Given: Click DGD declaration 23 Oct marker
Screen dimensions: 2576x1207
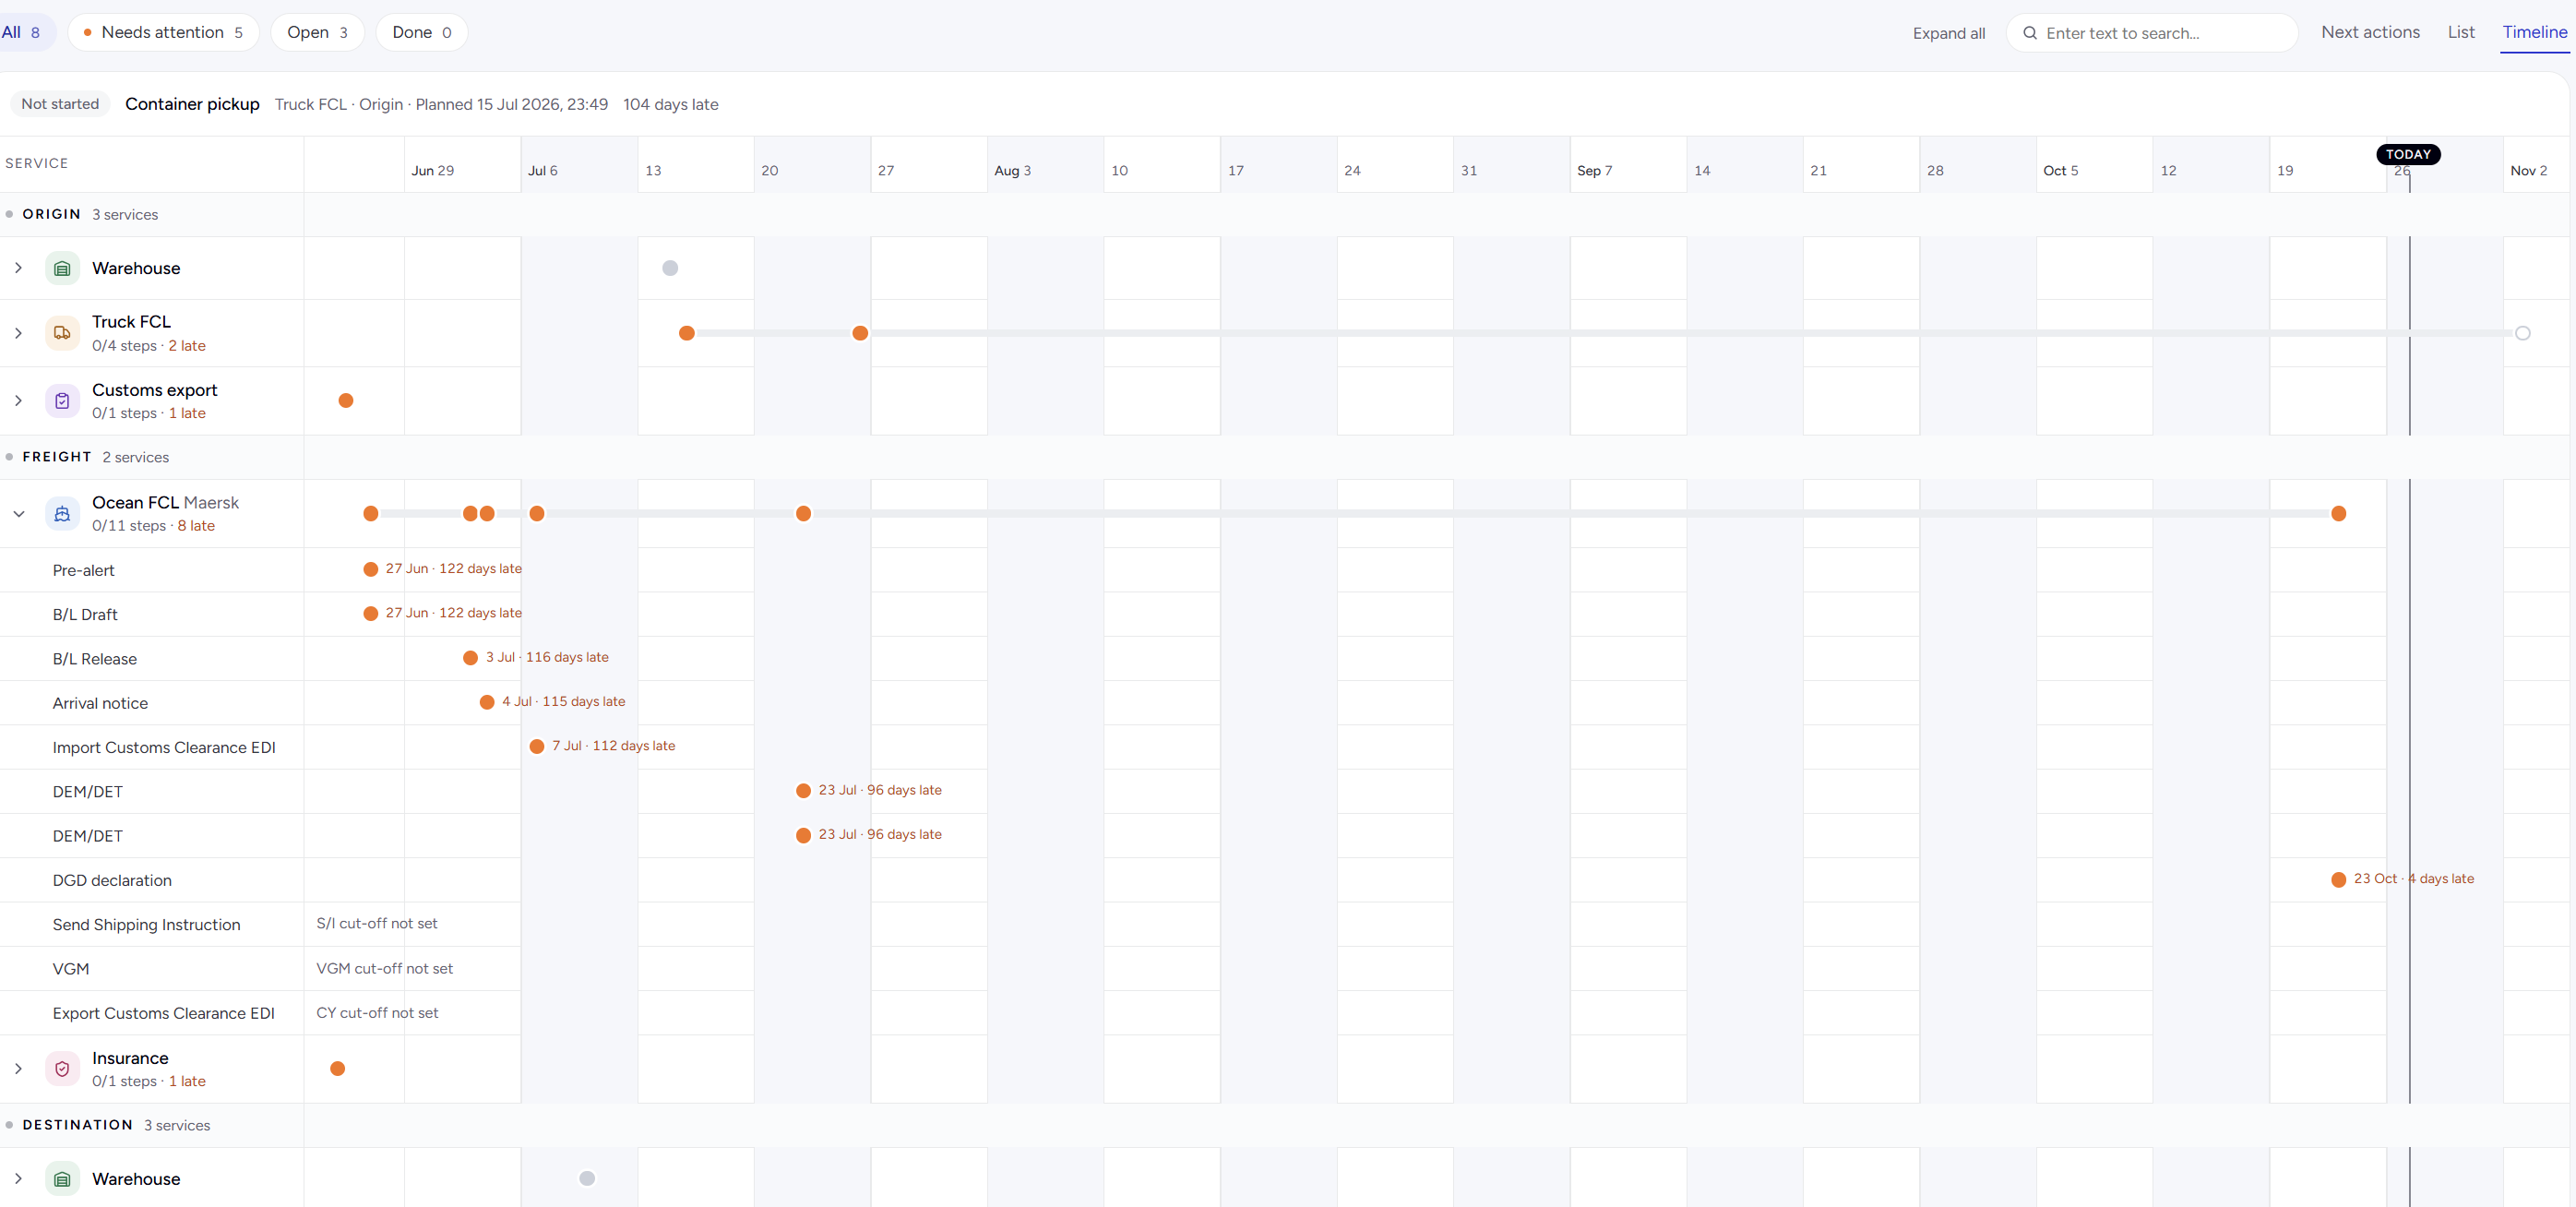Looking at the screenshot, I should tap(2338, 880).
